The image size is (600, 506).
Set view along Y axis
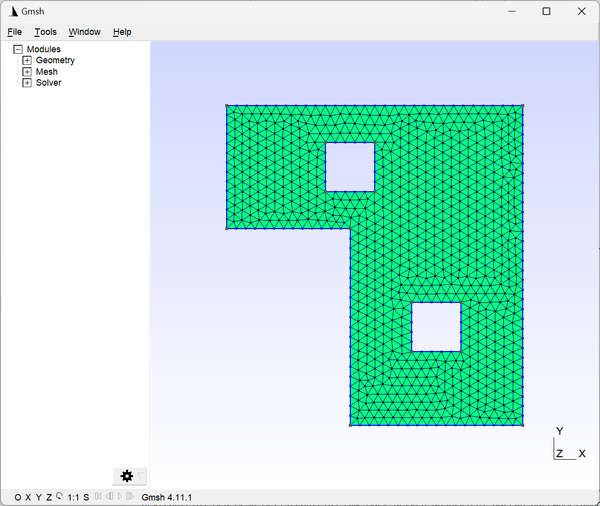coord(39,497)
